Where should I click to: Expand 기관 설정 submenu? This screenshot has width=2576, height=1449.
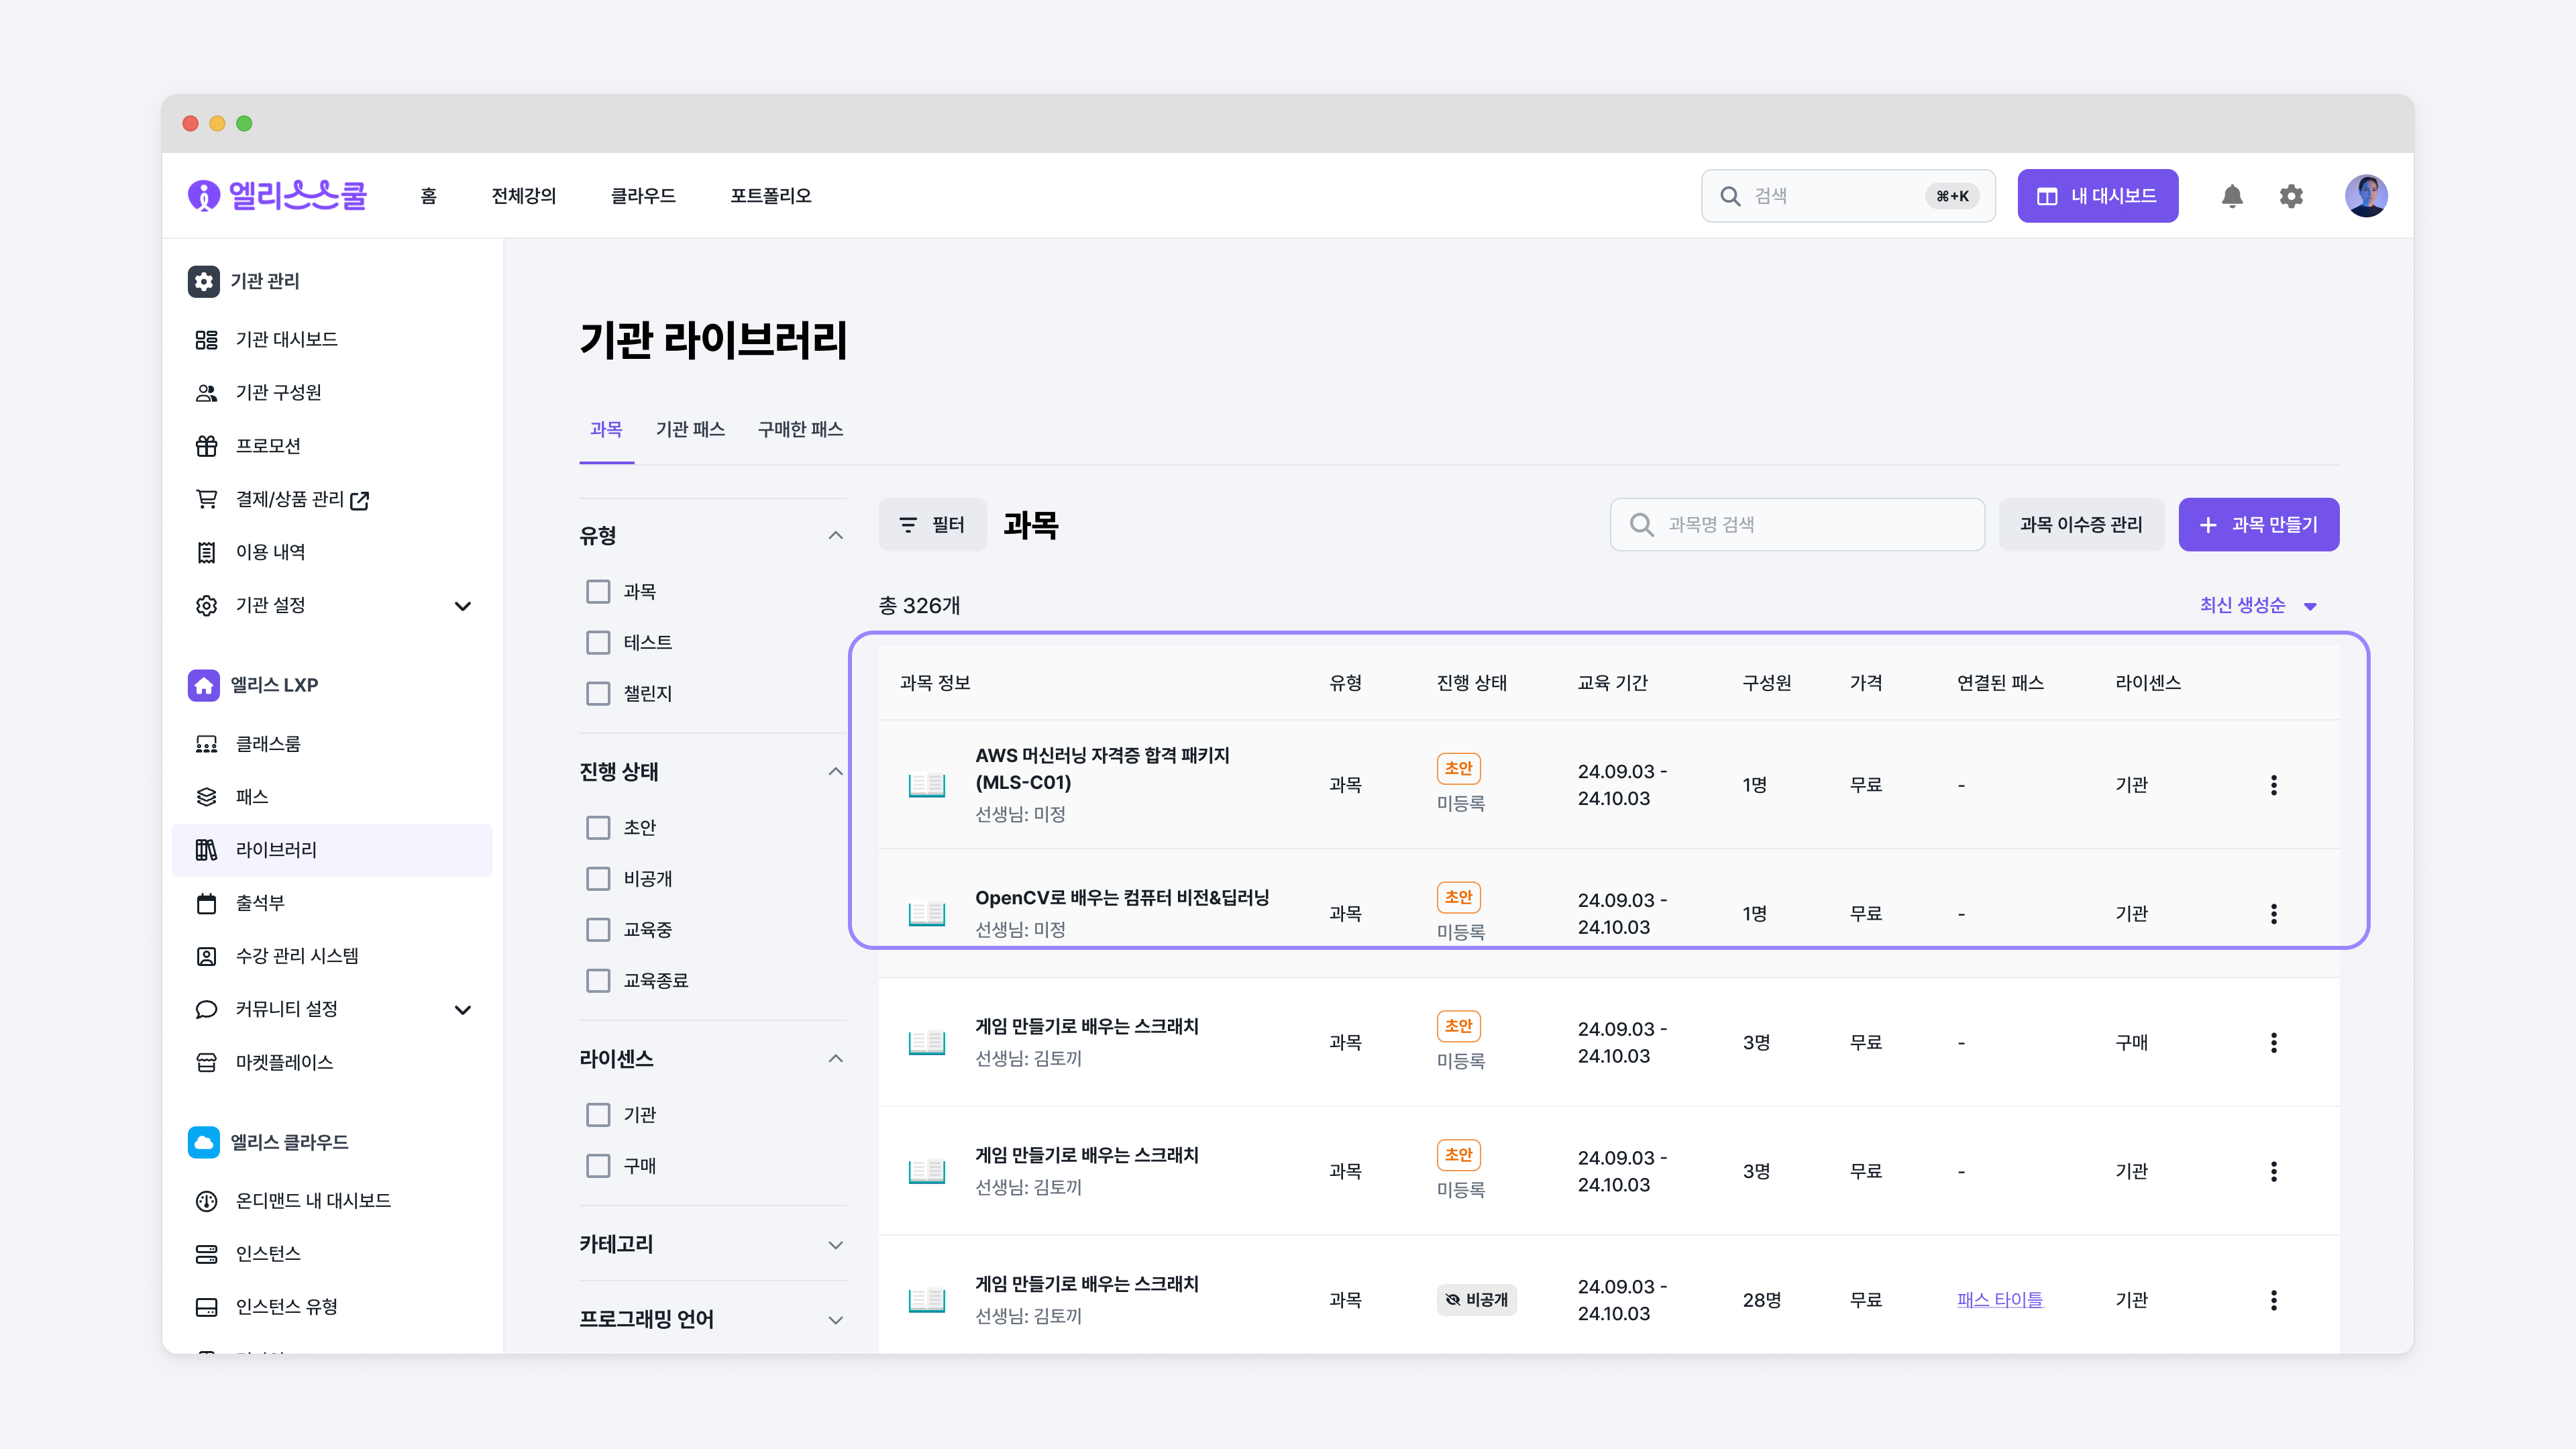[463, 606]
